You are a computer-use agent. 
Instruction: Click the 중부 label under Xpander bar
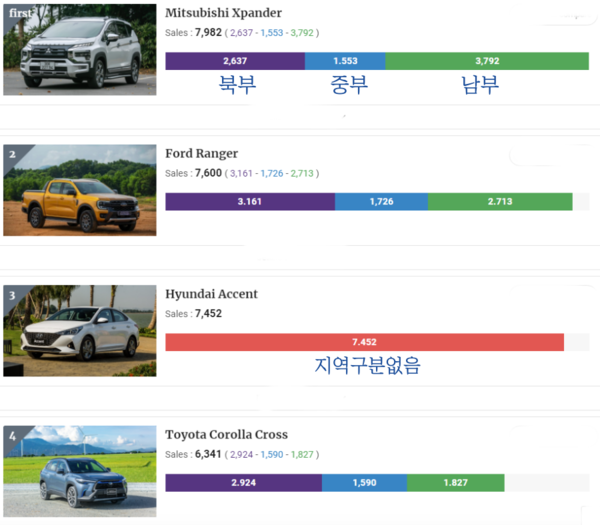pos(349,85)
